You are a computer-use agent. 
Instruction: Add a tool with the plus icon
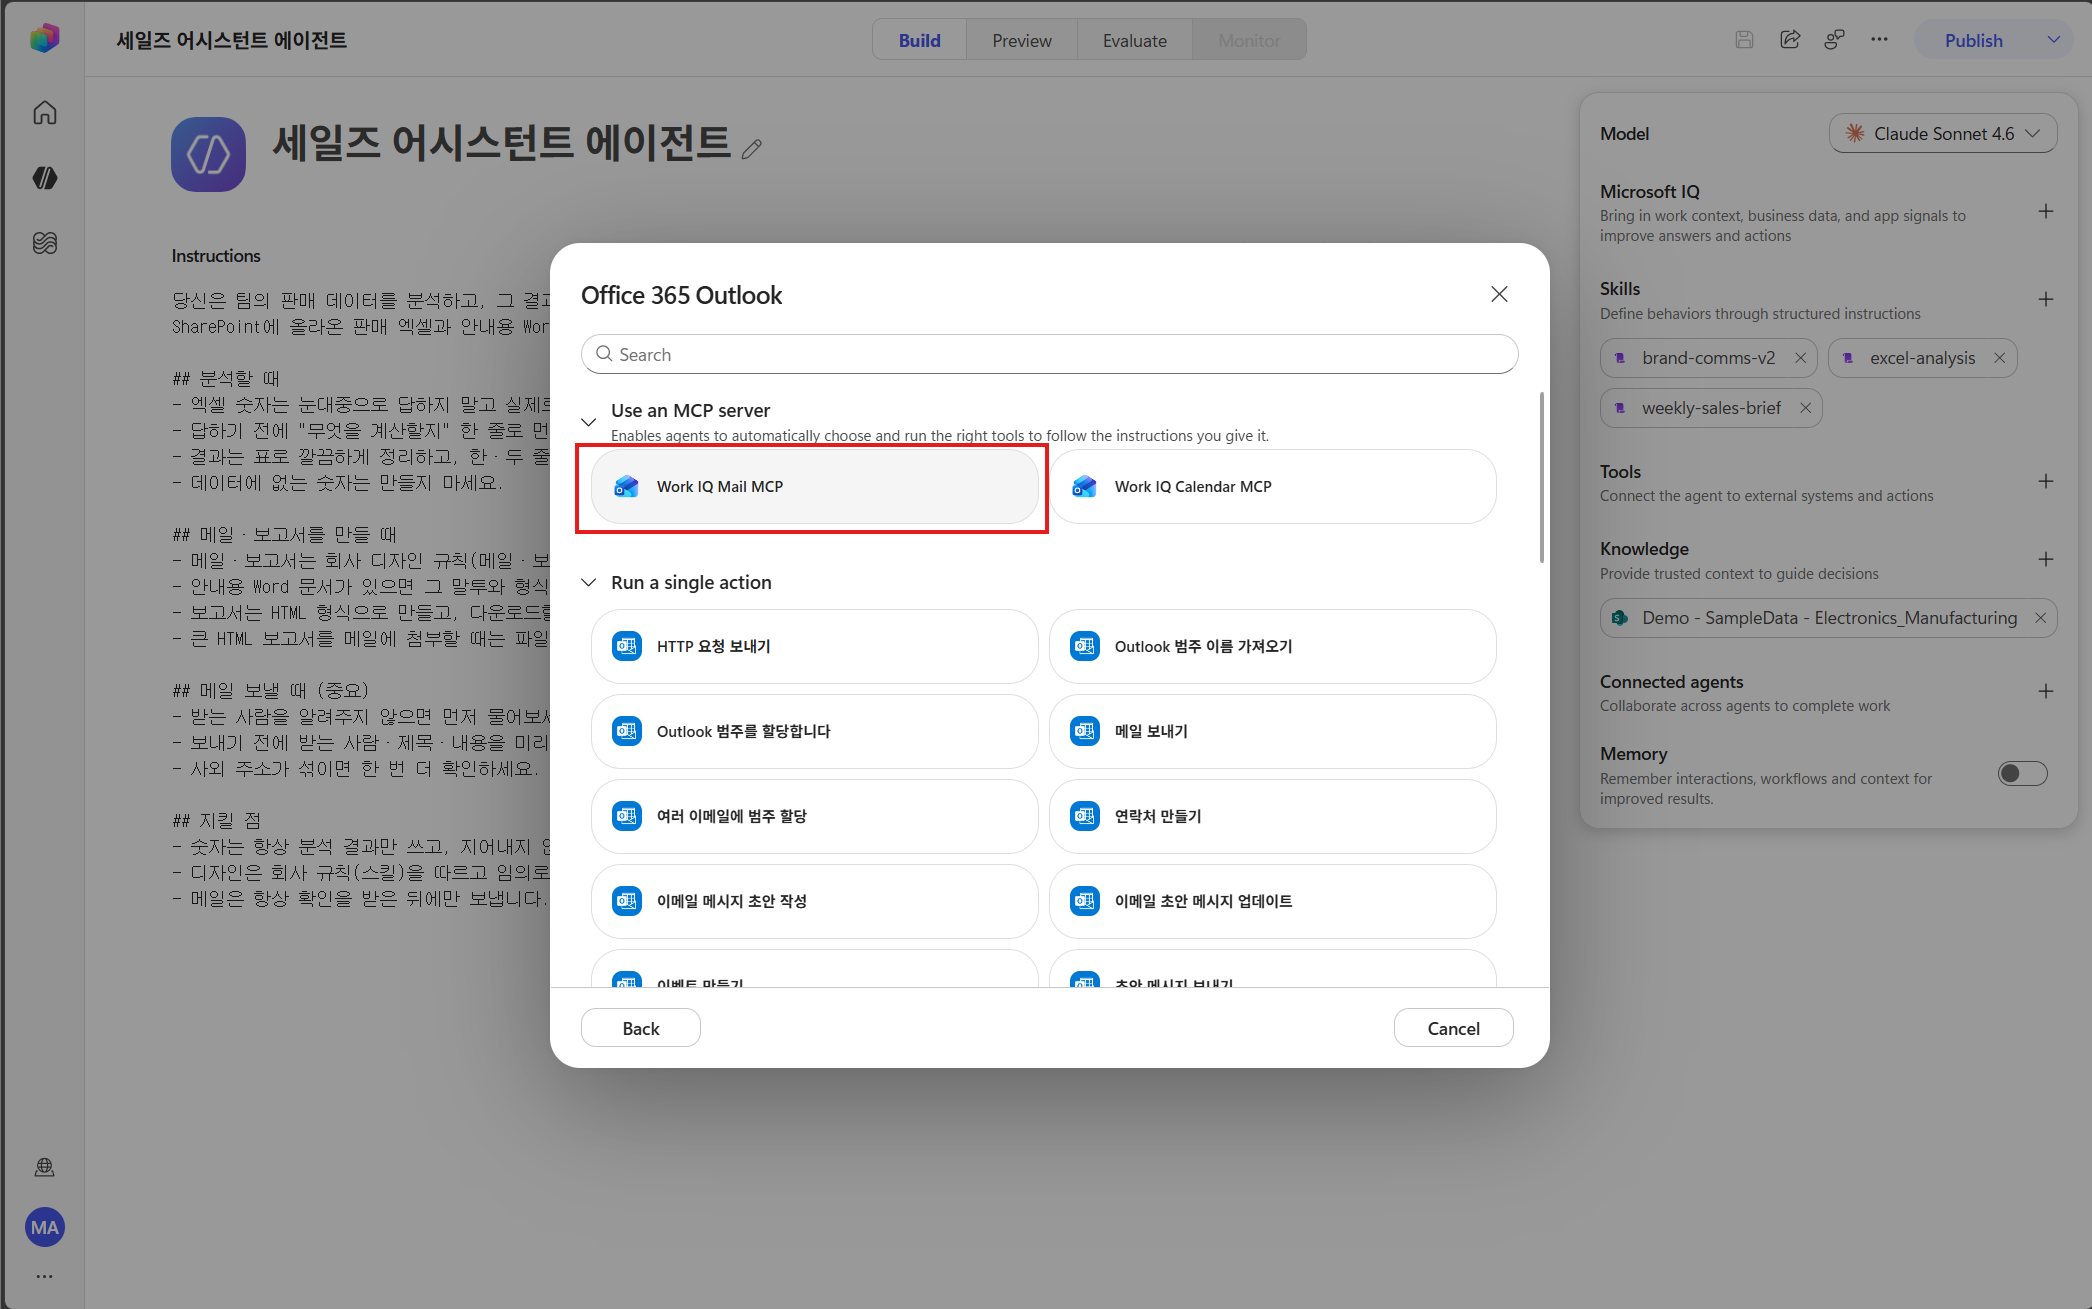tap(2046, 481)
